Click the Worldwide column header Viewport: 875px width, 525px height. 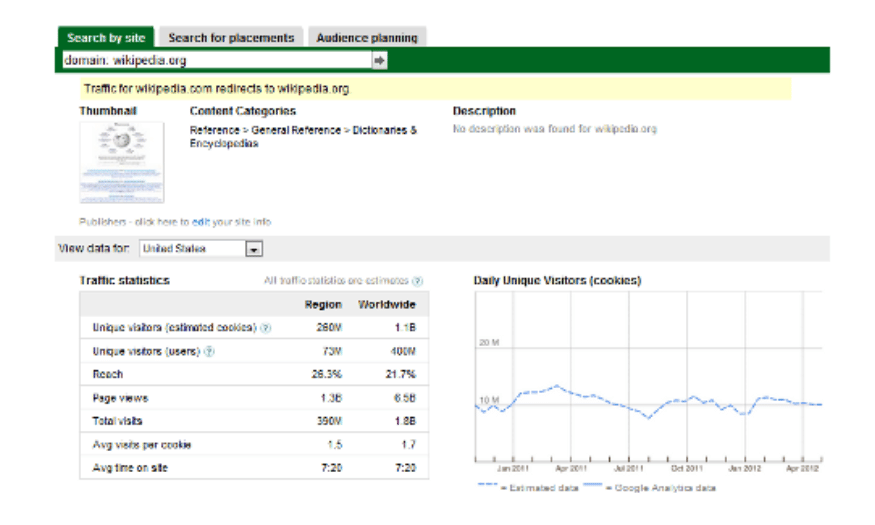coord(387,305)
